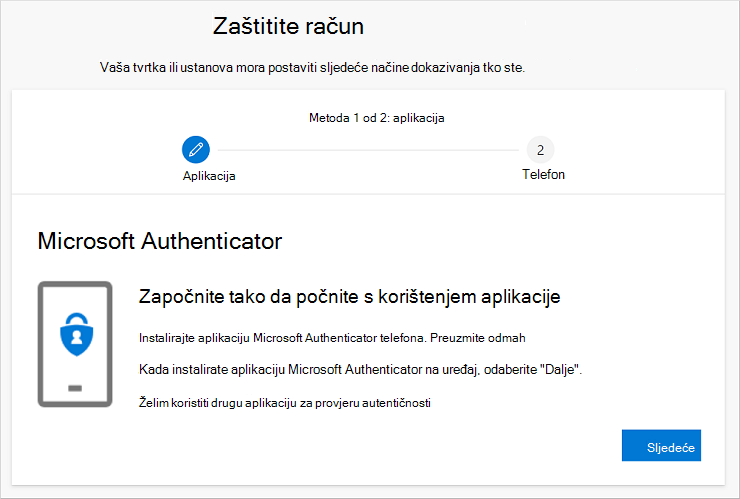
Task: Click the Metoda 1 od 2: aplikacija text
Action: pos(377,118)
